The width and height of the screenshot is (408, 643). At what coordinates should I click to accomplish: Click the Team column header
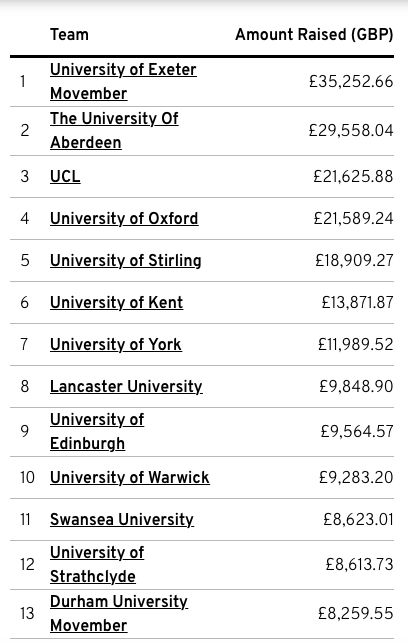click(x=69, y=34)
